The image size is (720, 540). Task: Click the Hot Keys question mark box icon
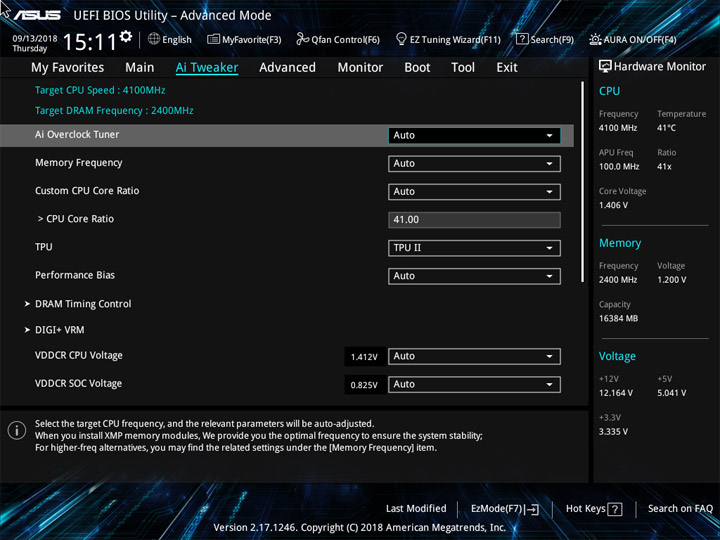click(x=615, y=509)
